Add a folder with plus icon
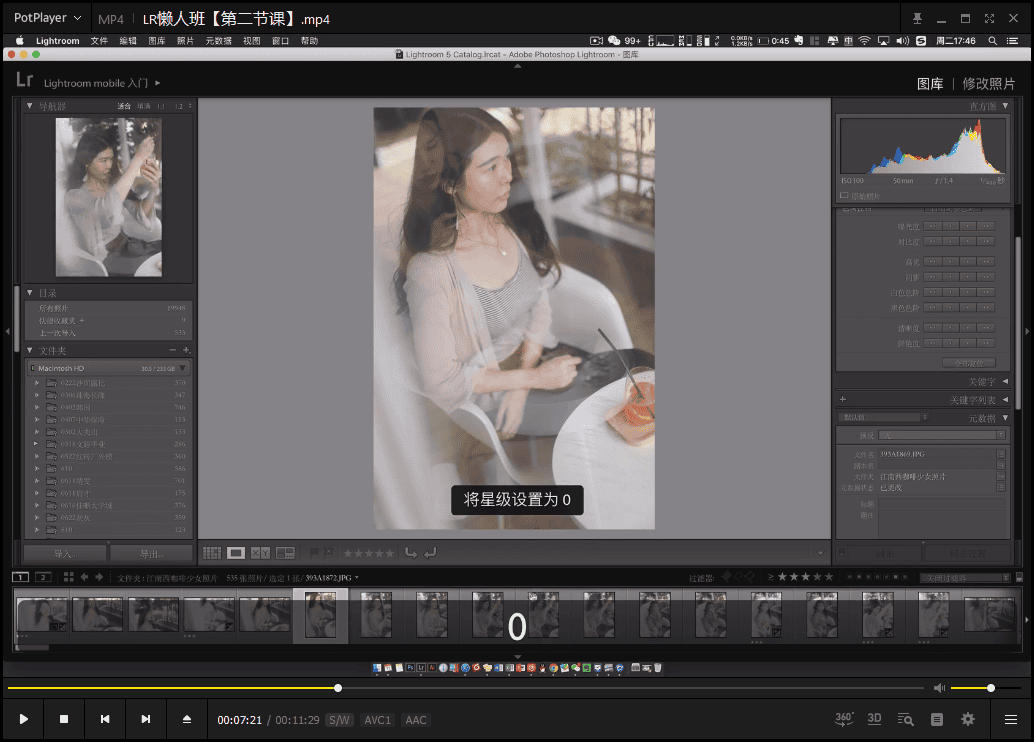1034x742 pixels. 187,350
